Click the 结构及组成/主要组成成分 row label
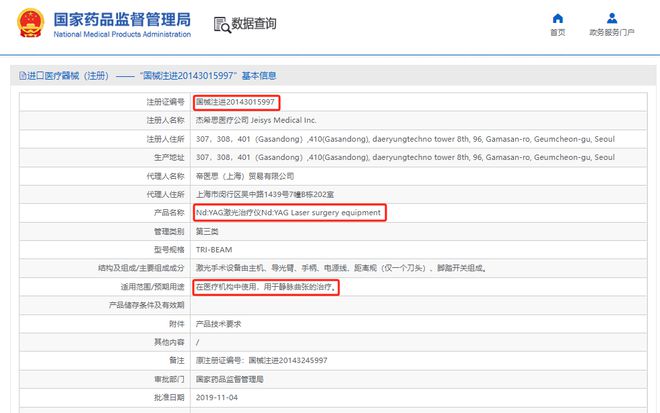 141,268
